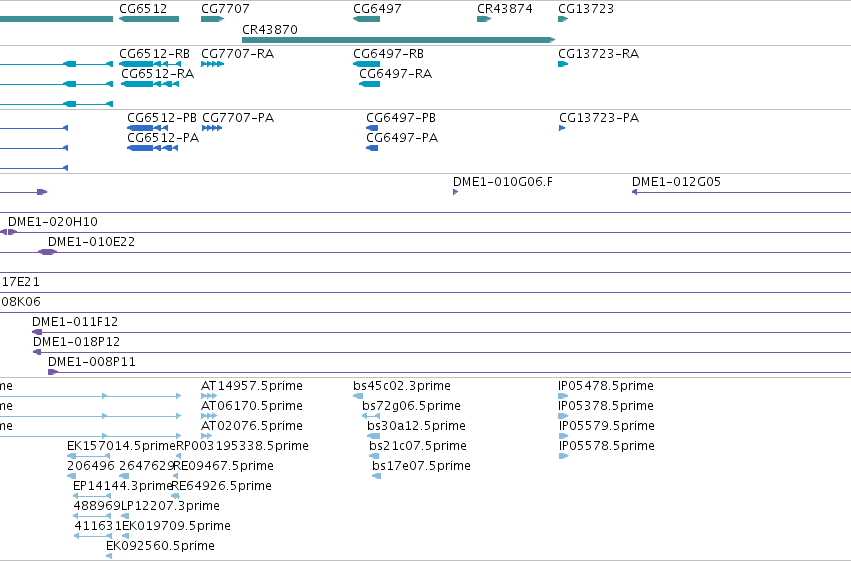Select the bs45c02.3prime EST
The image size is (851, 561).
tap(358, 396)
